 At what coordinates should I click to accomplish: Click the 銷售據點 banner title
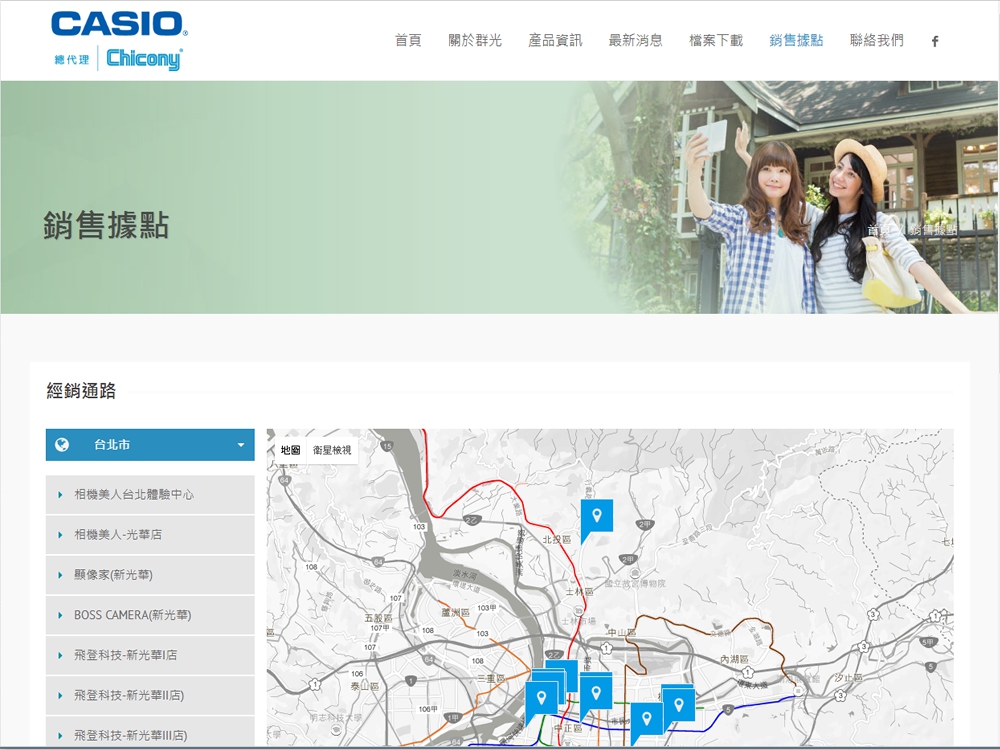[106, 225]
